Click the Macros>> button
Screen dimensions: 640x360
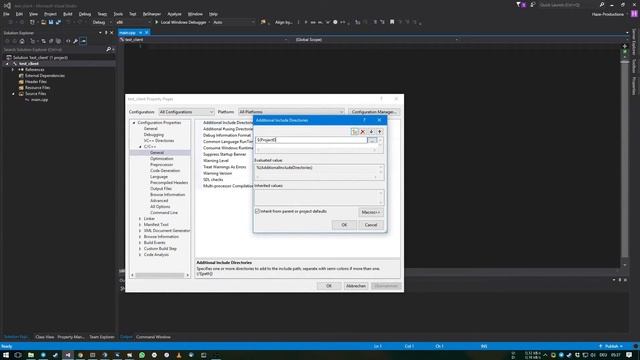[370, 212]
